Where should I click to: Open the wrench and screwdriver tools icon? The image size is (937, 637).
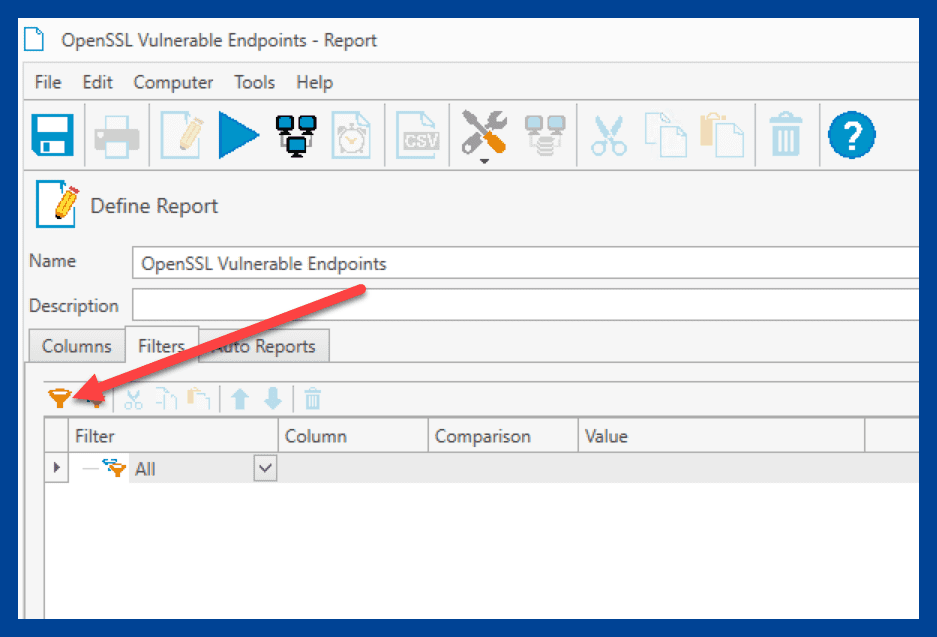point(484,134)
